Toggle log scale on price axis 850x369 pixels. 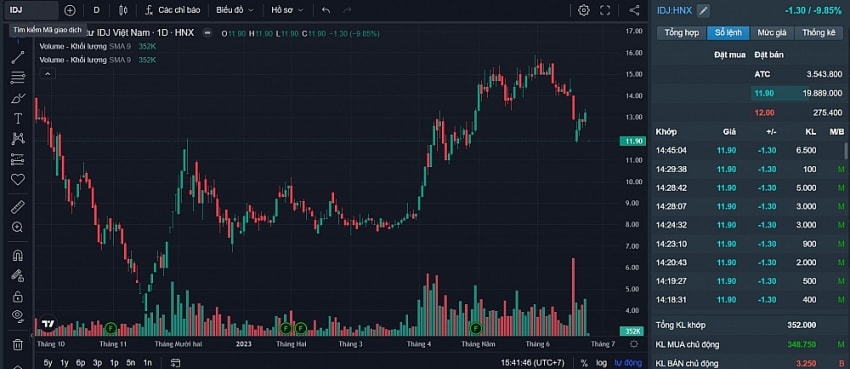click(601, 362)
